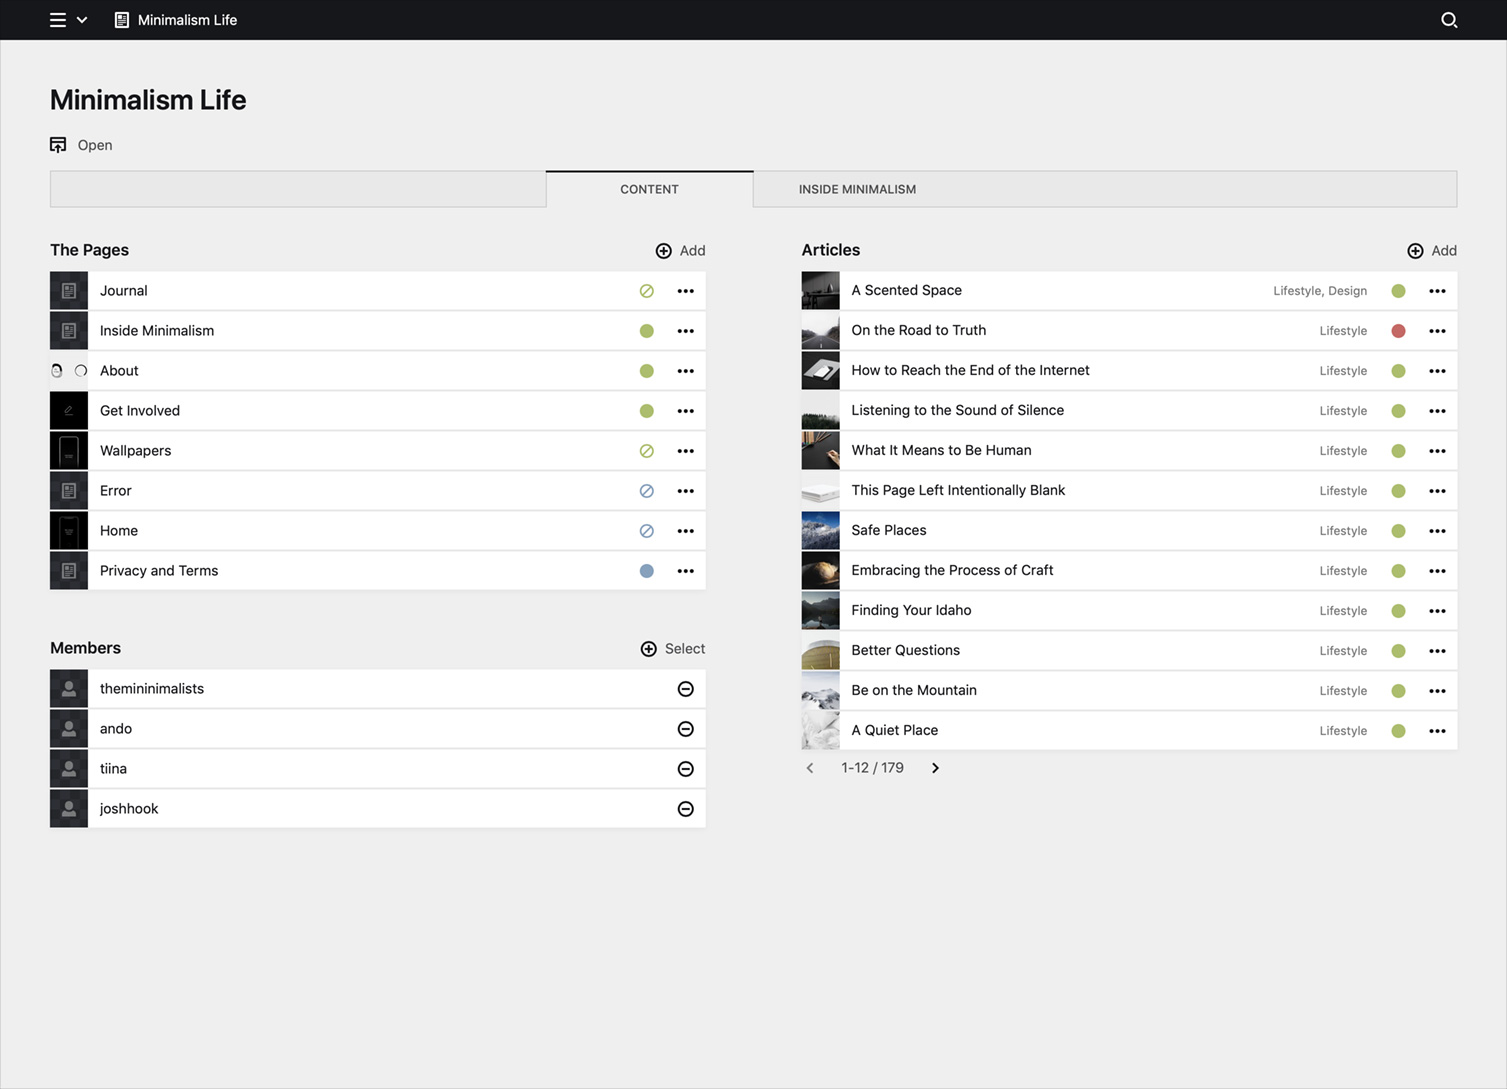Open the ellipsis menu for Privacy and Terms
The width and height of the screenshot is (1507, 1089).
pos(685,570)
